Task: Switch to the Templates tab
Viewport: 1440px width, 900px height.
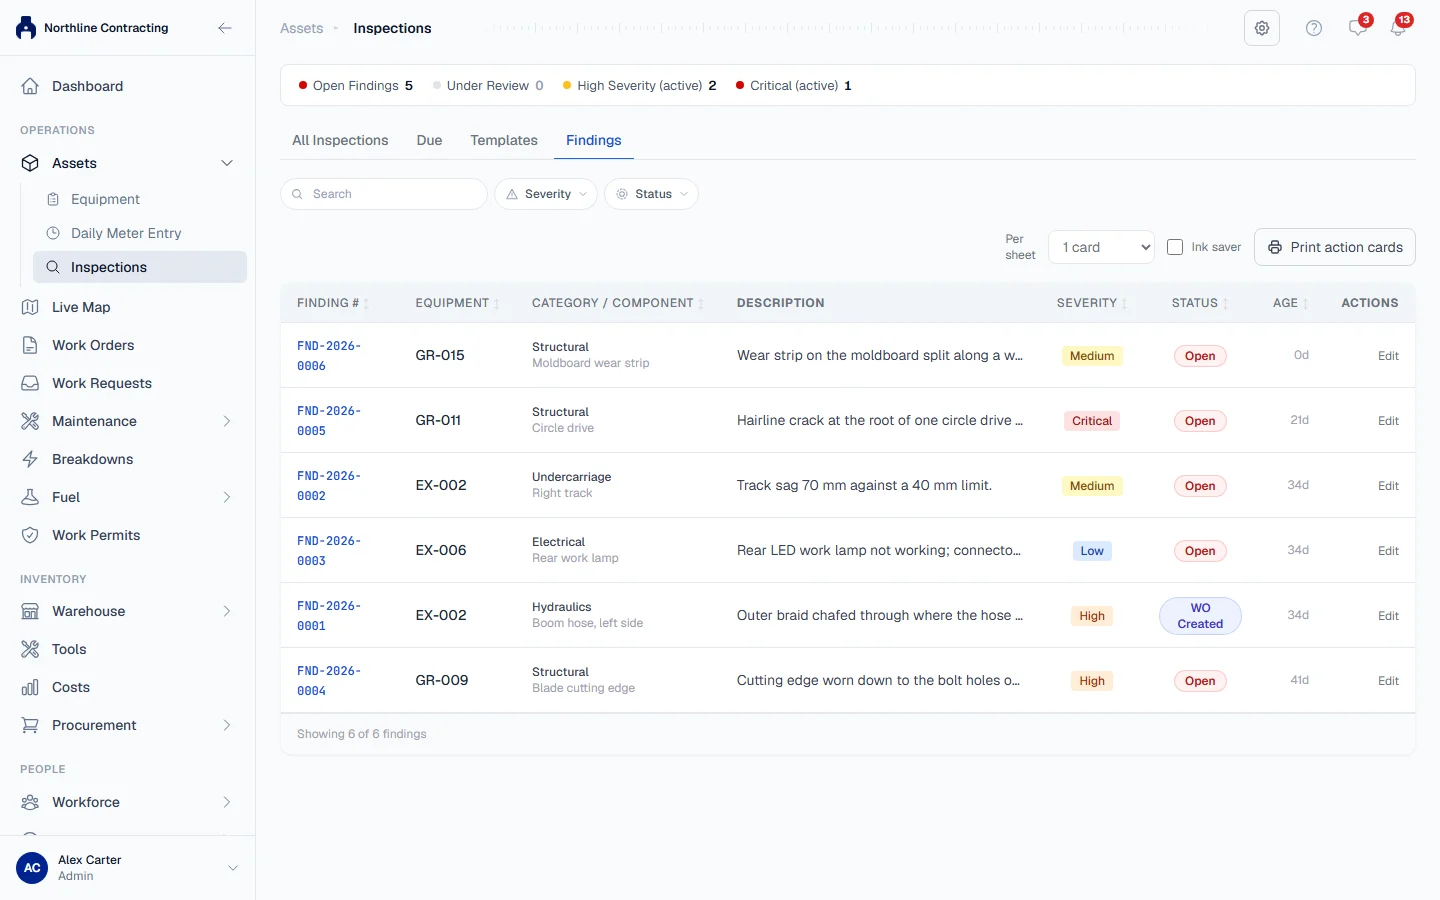Action: pyautogui.click(x=504, y=140)
